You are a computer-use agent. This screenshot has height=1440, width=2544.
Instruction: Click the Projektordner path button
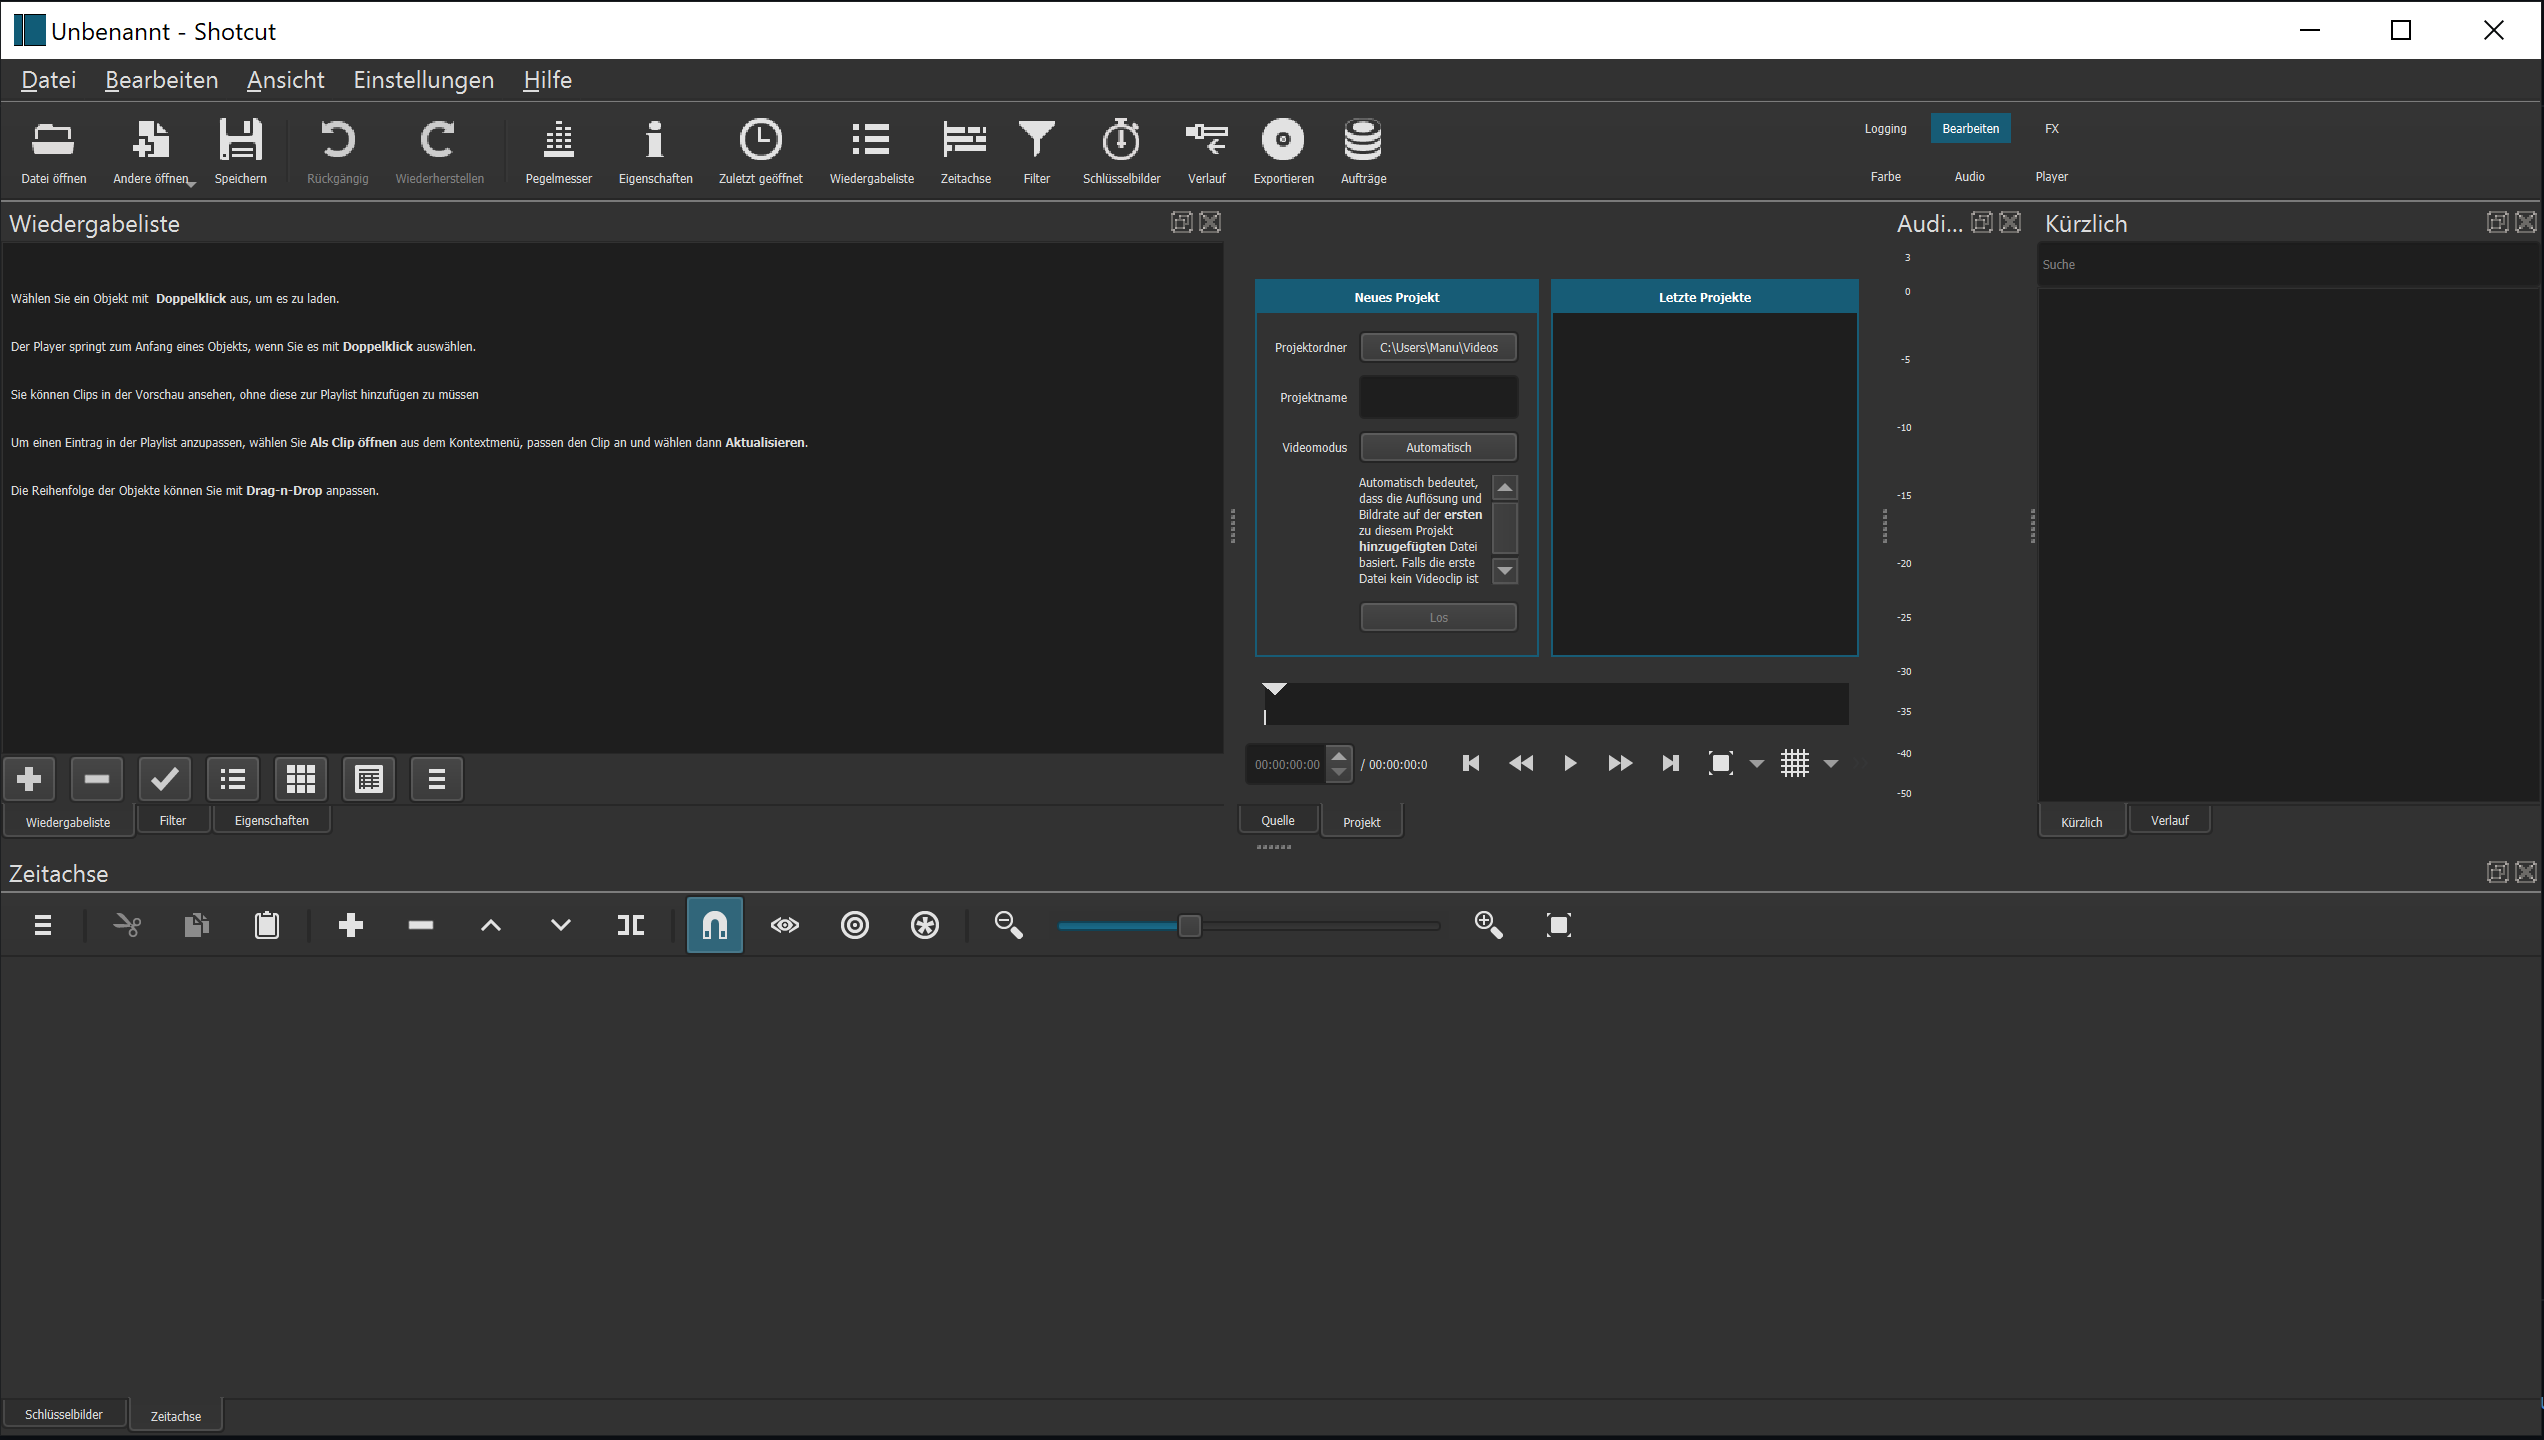tap(1438, 347)
